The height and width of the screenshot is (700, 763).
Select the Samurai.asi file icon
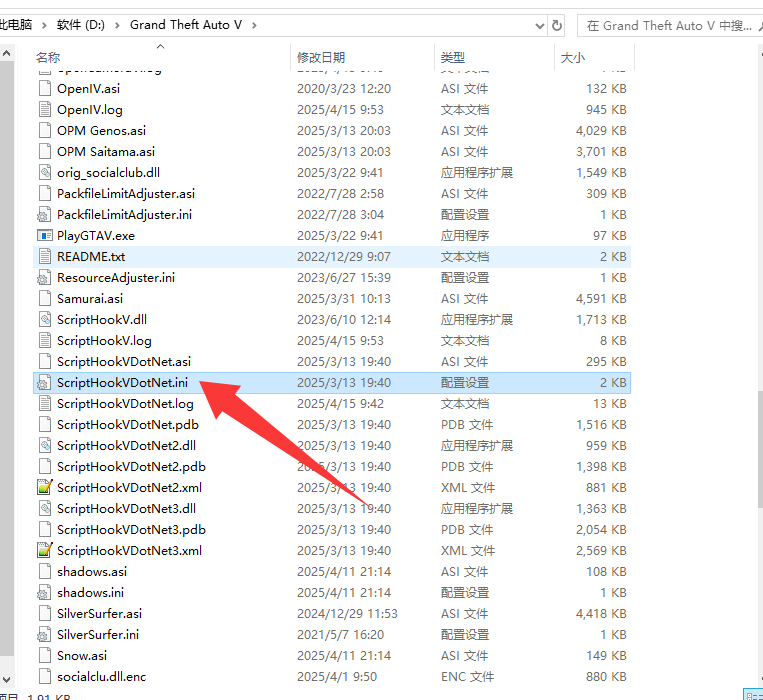click(45, 298)
